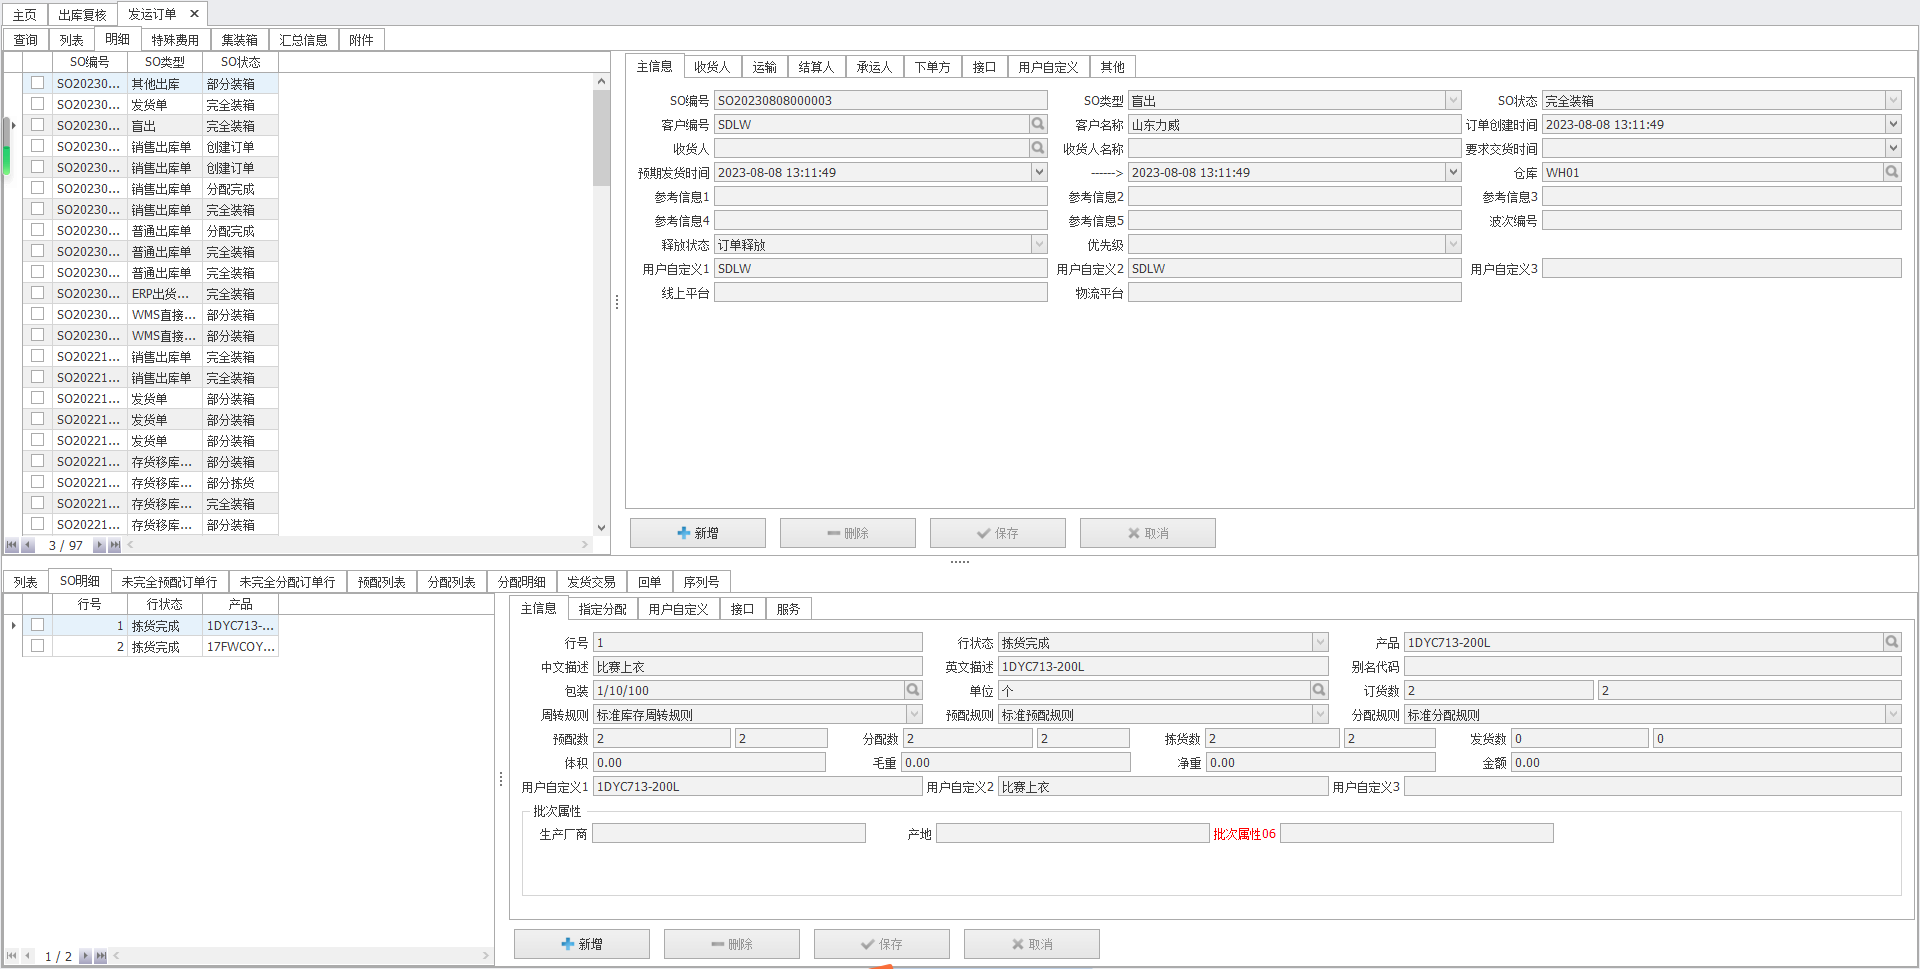Go to next page in SO list pager

(x=99, y=545)
